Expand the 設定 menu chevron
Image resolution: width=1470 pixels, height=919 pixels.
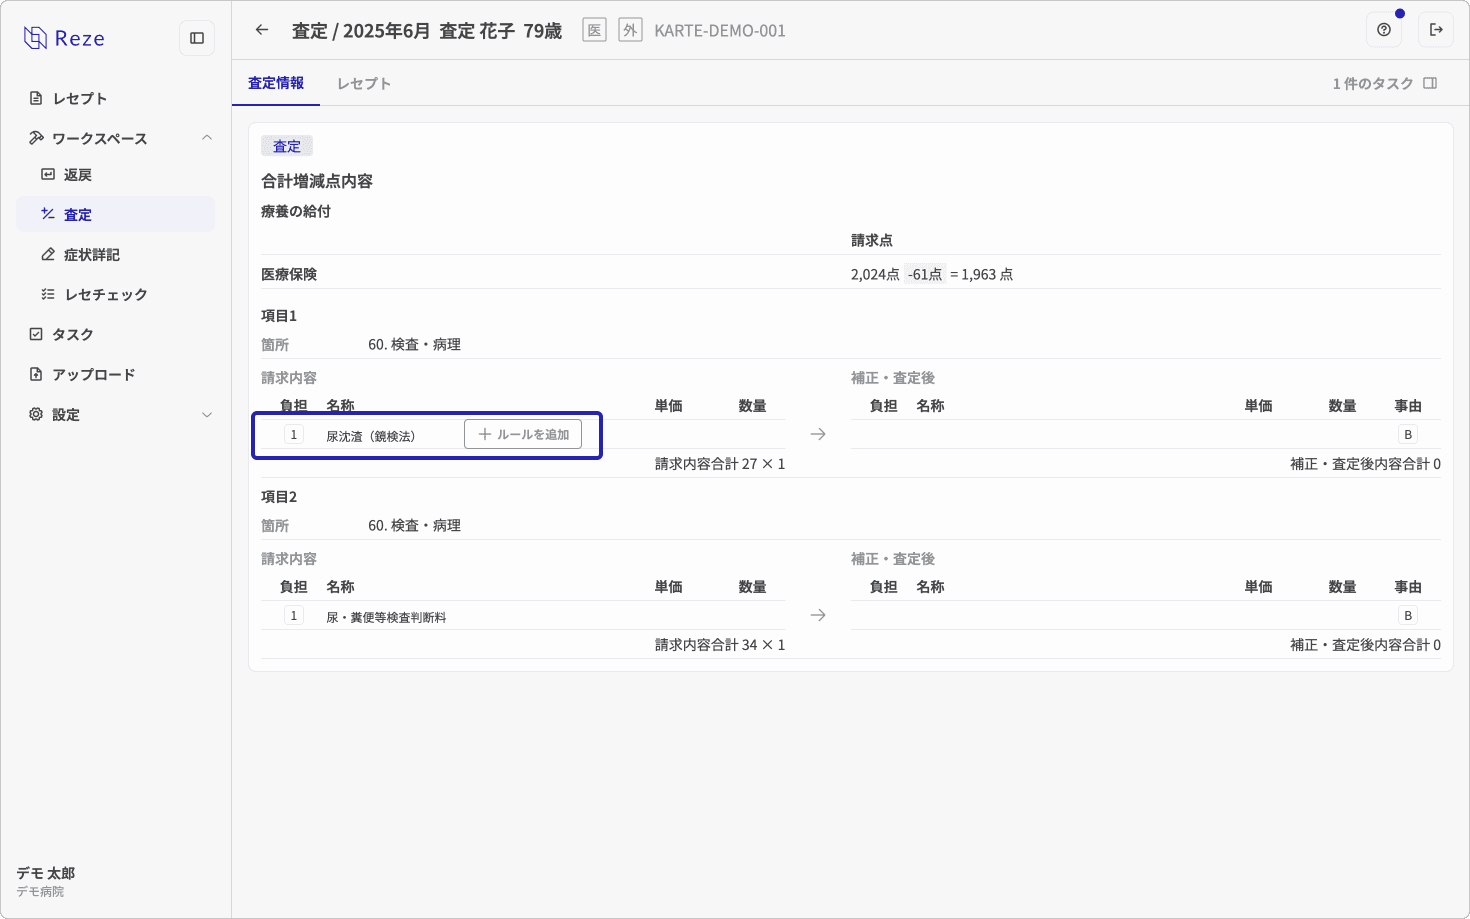click(207, 414)
